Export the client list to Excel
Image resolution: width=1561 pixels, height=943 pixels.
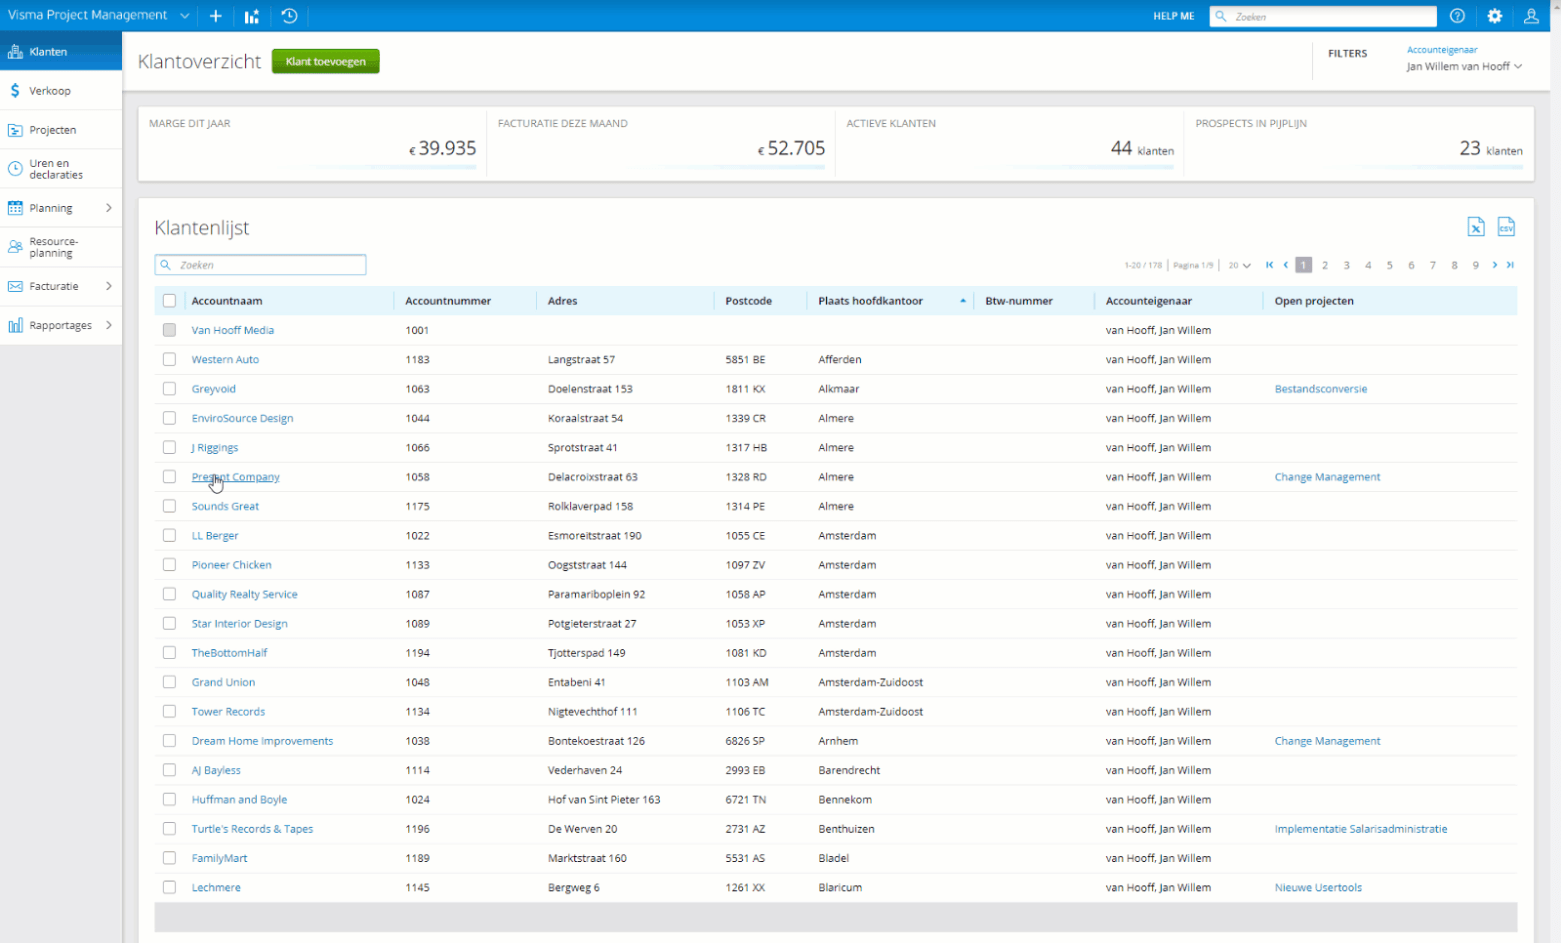click(1476, 227)
